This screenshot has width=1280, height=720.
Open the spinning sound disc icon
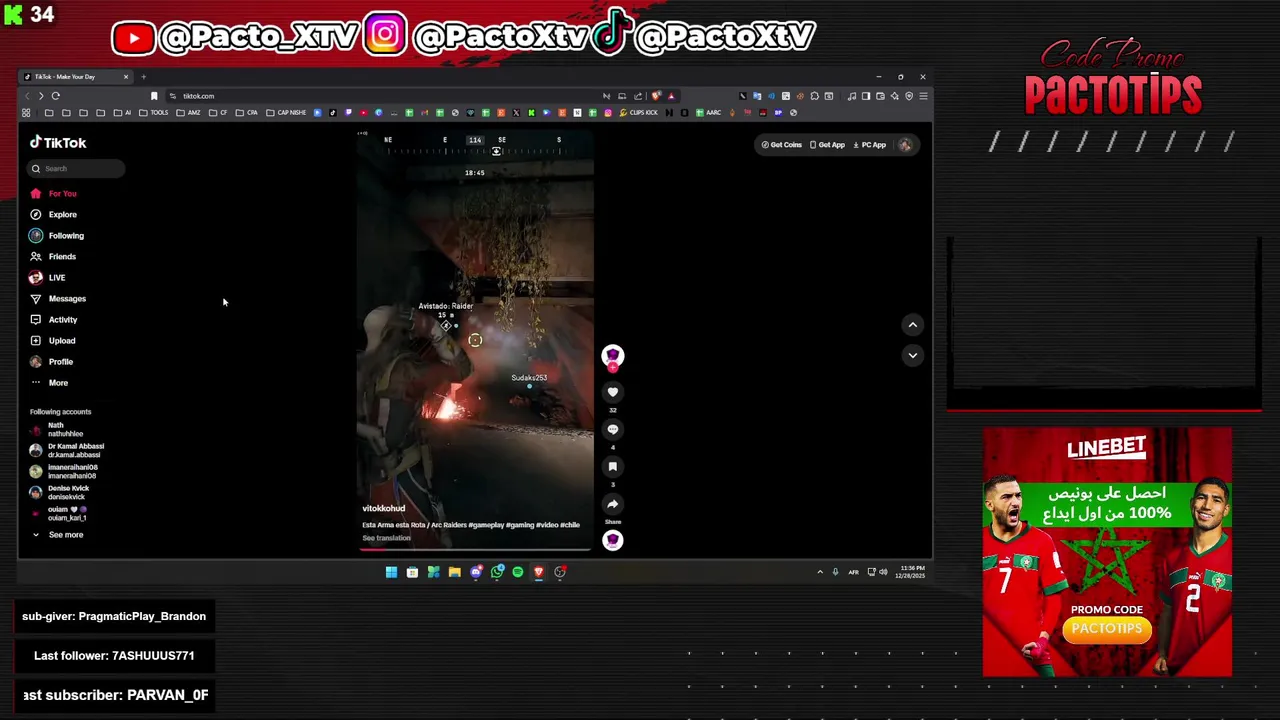(x=613, y=540)
